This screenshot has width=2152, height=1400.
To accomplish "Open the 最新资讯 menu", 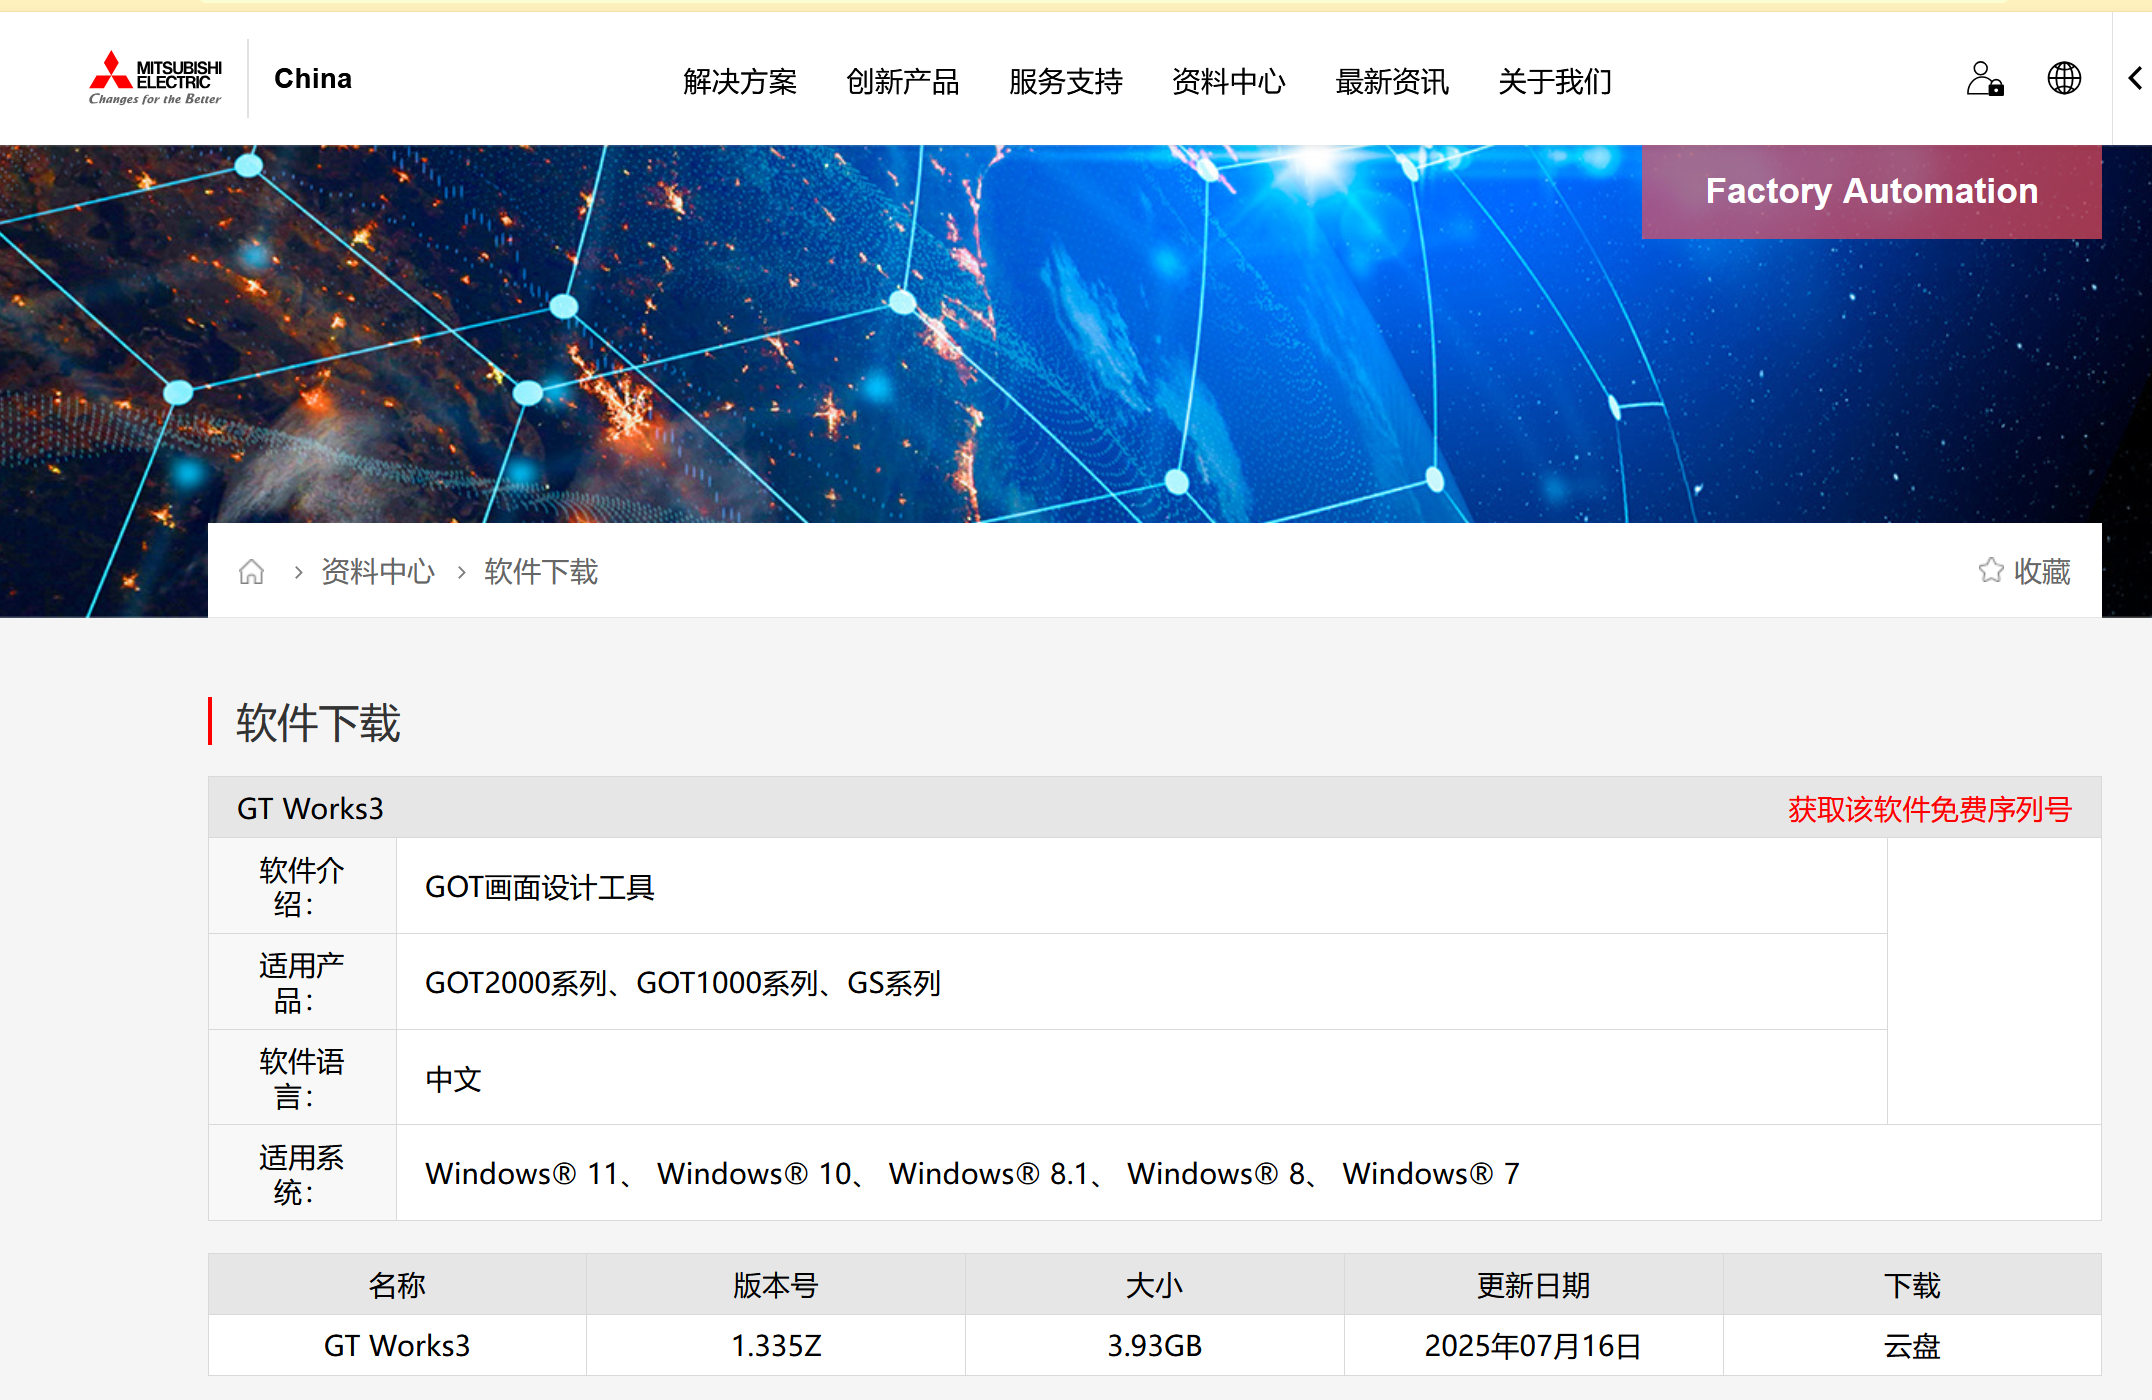I will point(1392,81).
